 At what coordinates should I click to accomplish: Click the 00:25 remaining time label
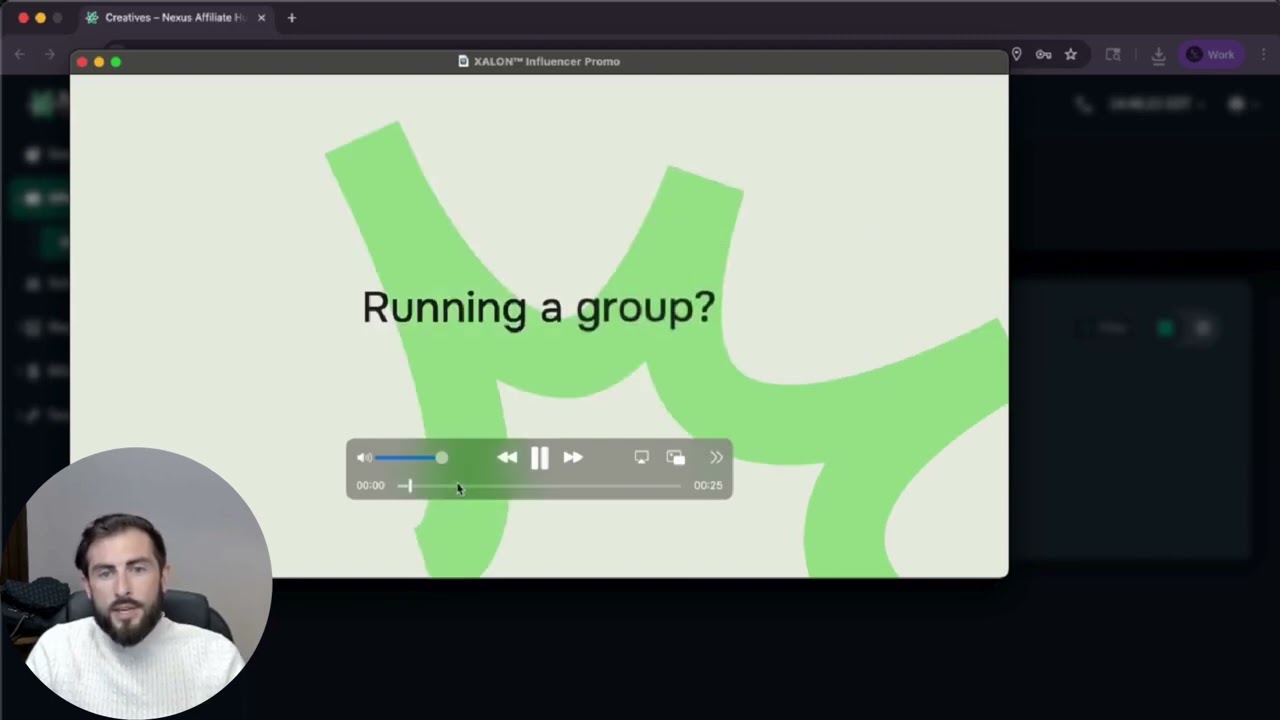pyautogui.click(x=708, y=486)
